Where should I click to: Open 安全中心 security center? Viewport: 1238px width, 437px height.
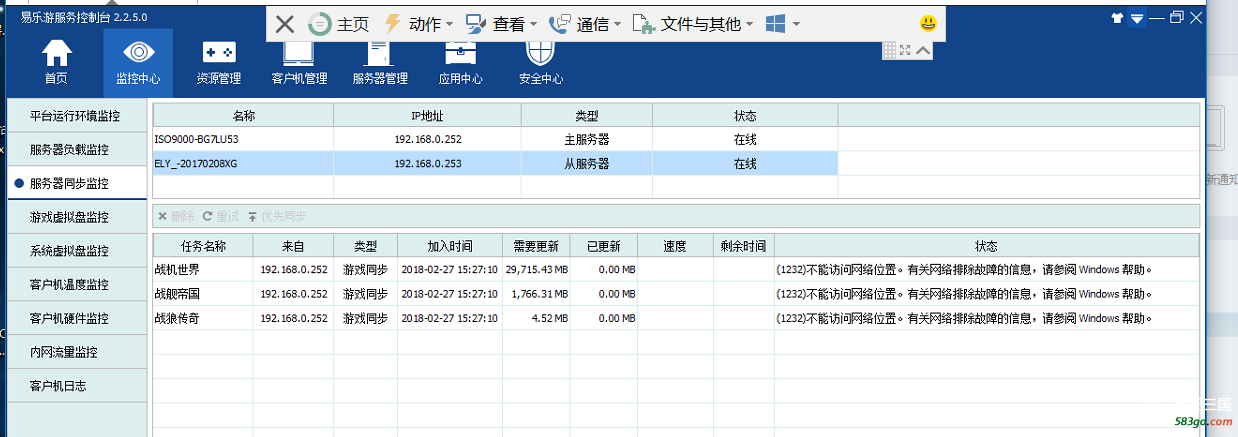click(540, 62)
